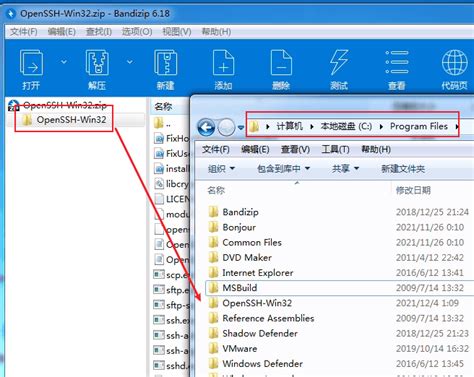This screenshot has width=474, height=377.
Task: Select the modu... file in Bandizip list
Action: click(171, 214)
